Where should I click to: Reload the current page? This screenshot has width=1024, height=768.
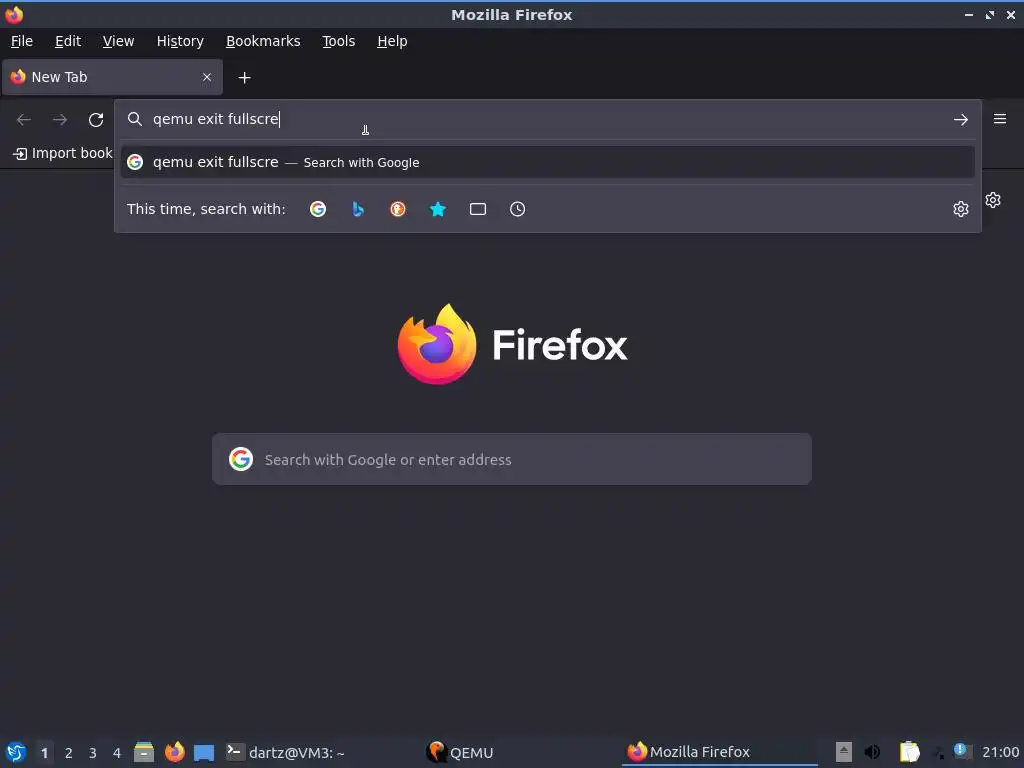pos(96,120)
